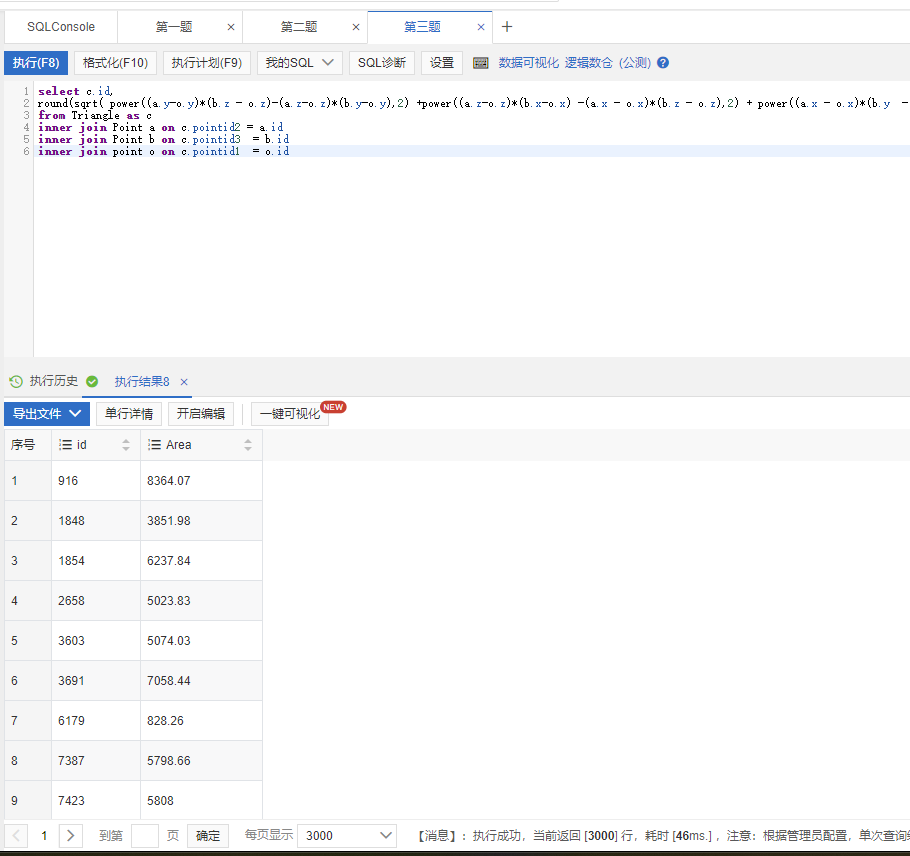Image resolution: width=910 pixels, height=856 pixels.
Task: Select the 执行结果8 result tab
Action: pos(142,381)
